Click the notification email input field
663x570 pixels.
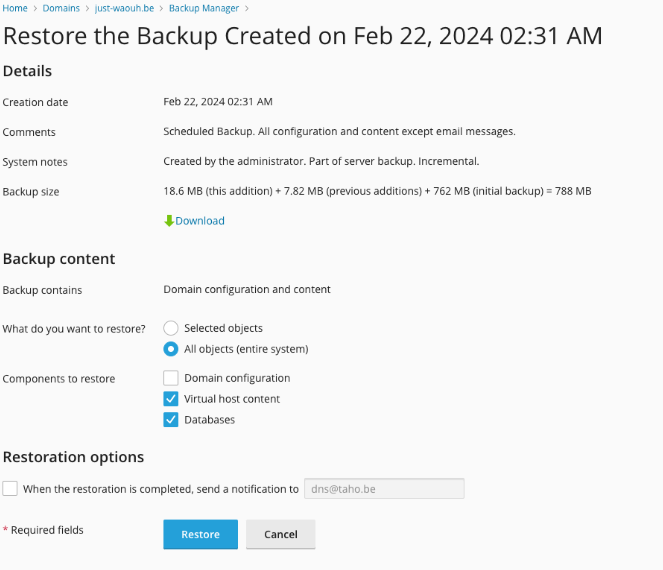click(x=383, y=489)
